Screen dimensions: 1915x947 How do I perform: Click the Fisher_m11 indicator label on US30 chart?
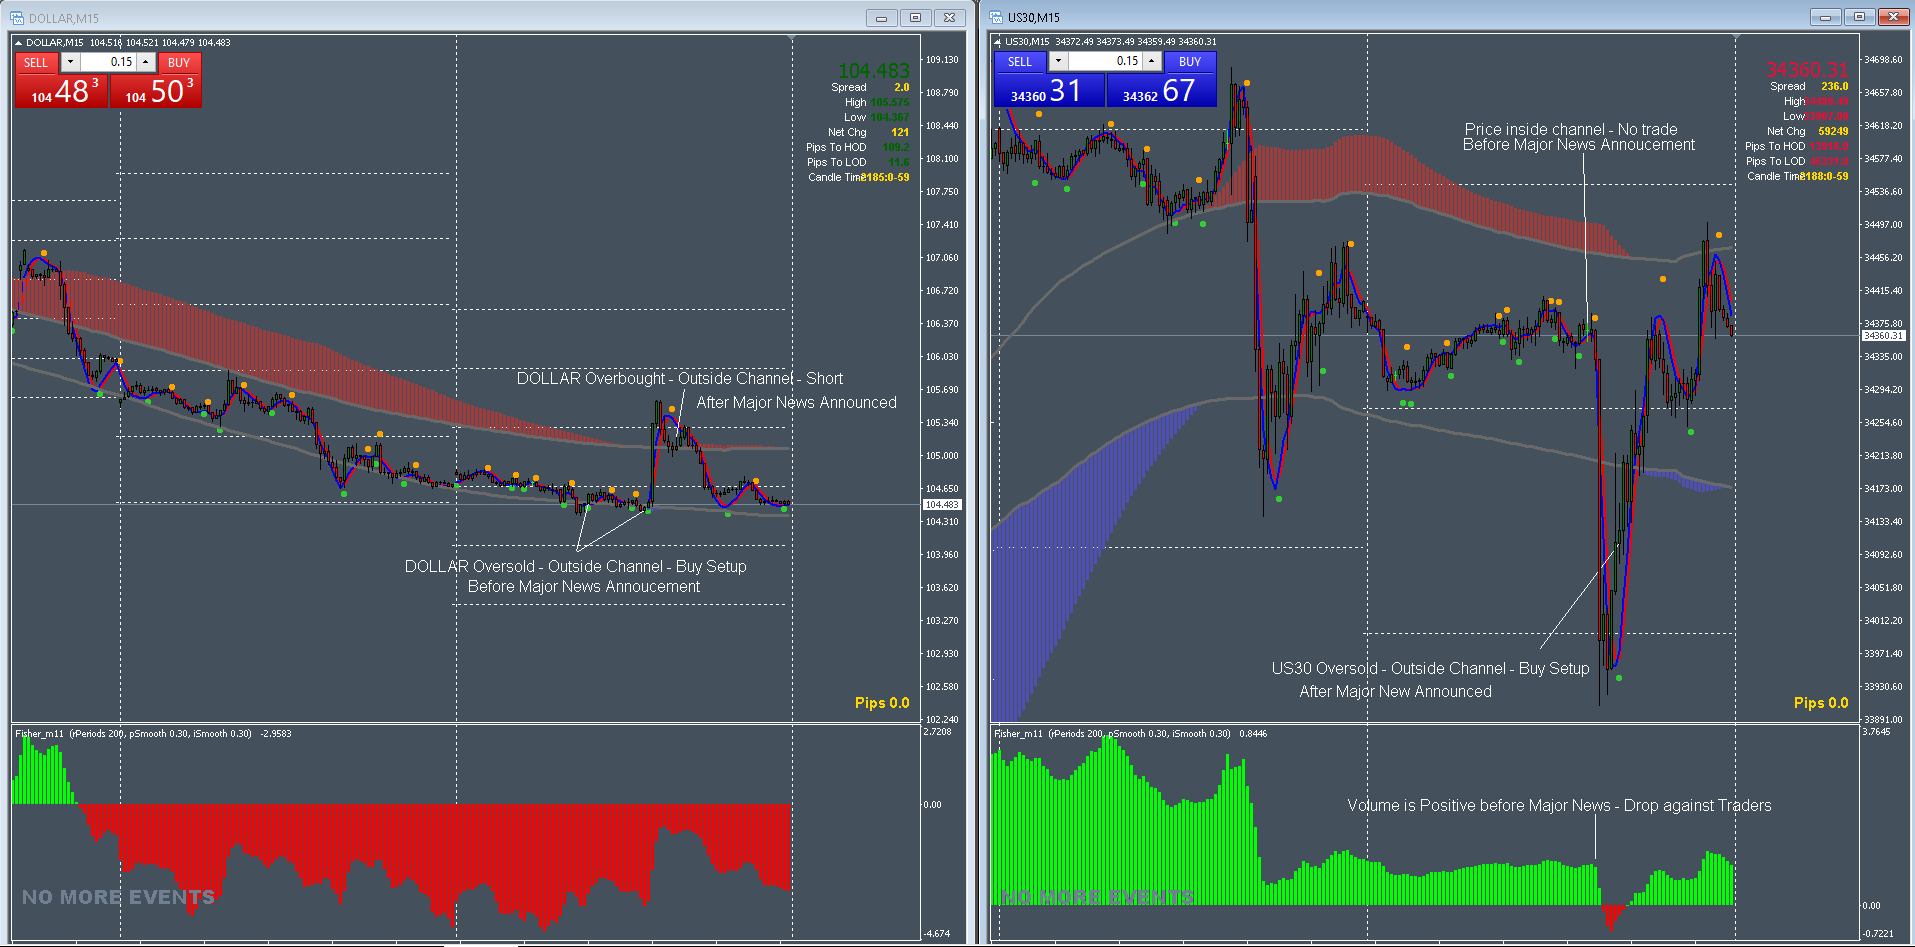coord(1130,734)
